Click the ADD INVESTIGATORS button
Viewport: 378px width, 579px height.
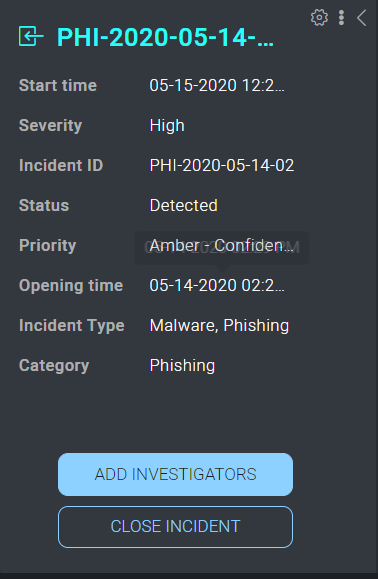tap(175, 474)
